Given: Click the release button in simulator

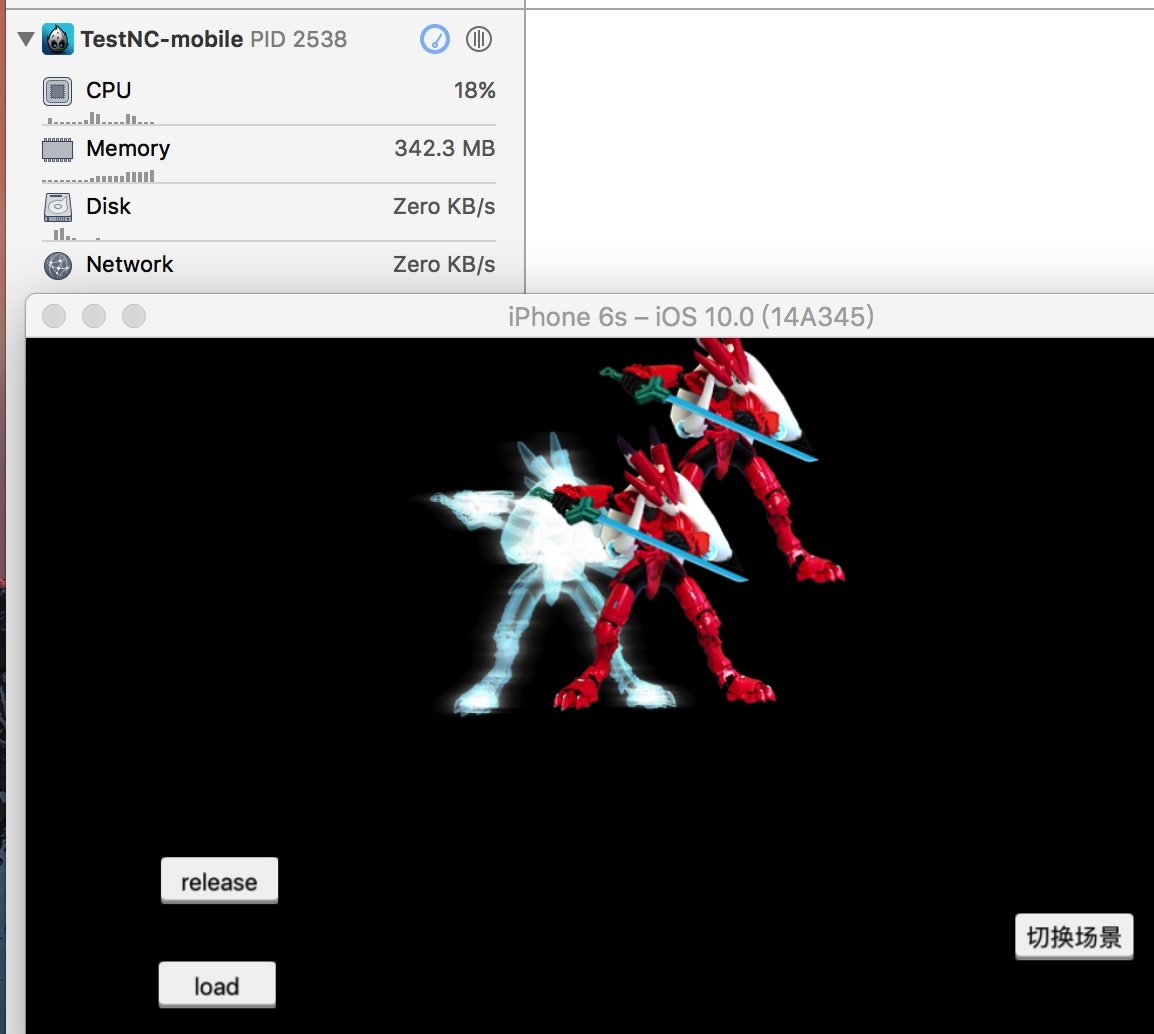Looking at the screenshot, I should pyautogui.click(x=219, y=880).
